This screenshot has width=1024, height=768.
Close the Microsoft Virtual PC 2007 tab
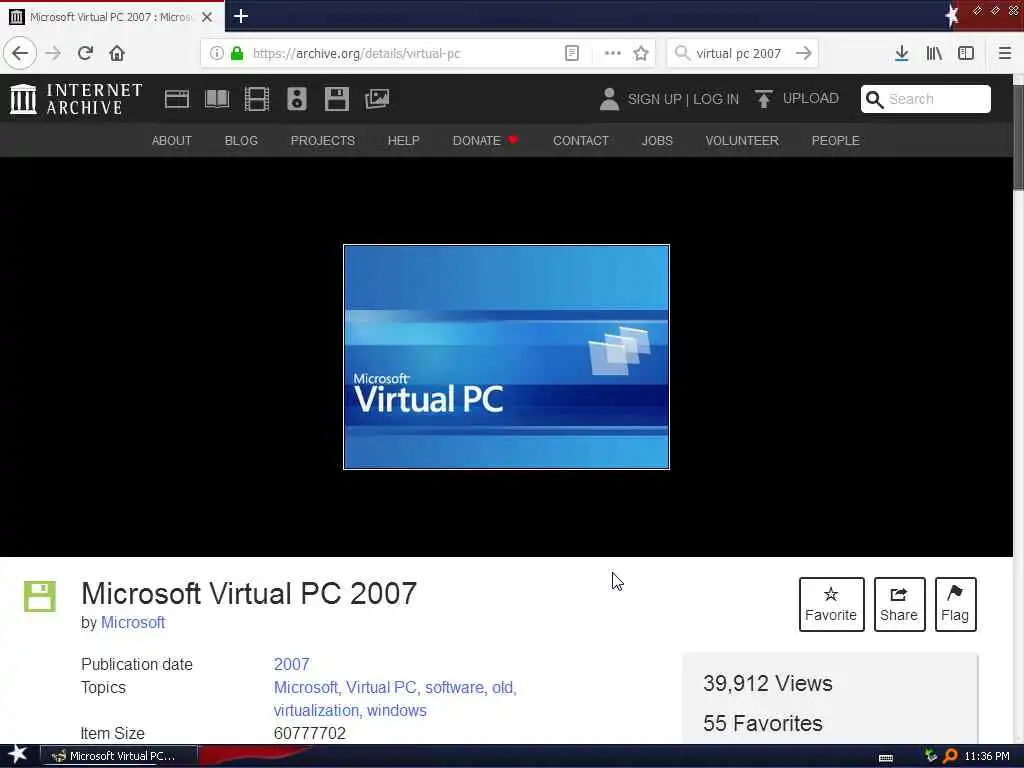[207, 17]
